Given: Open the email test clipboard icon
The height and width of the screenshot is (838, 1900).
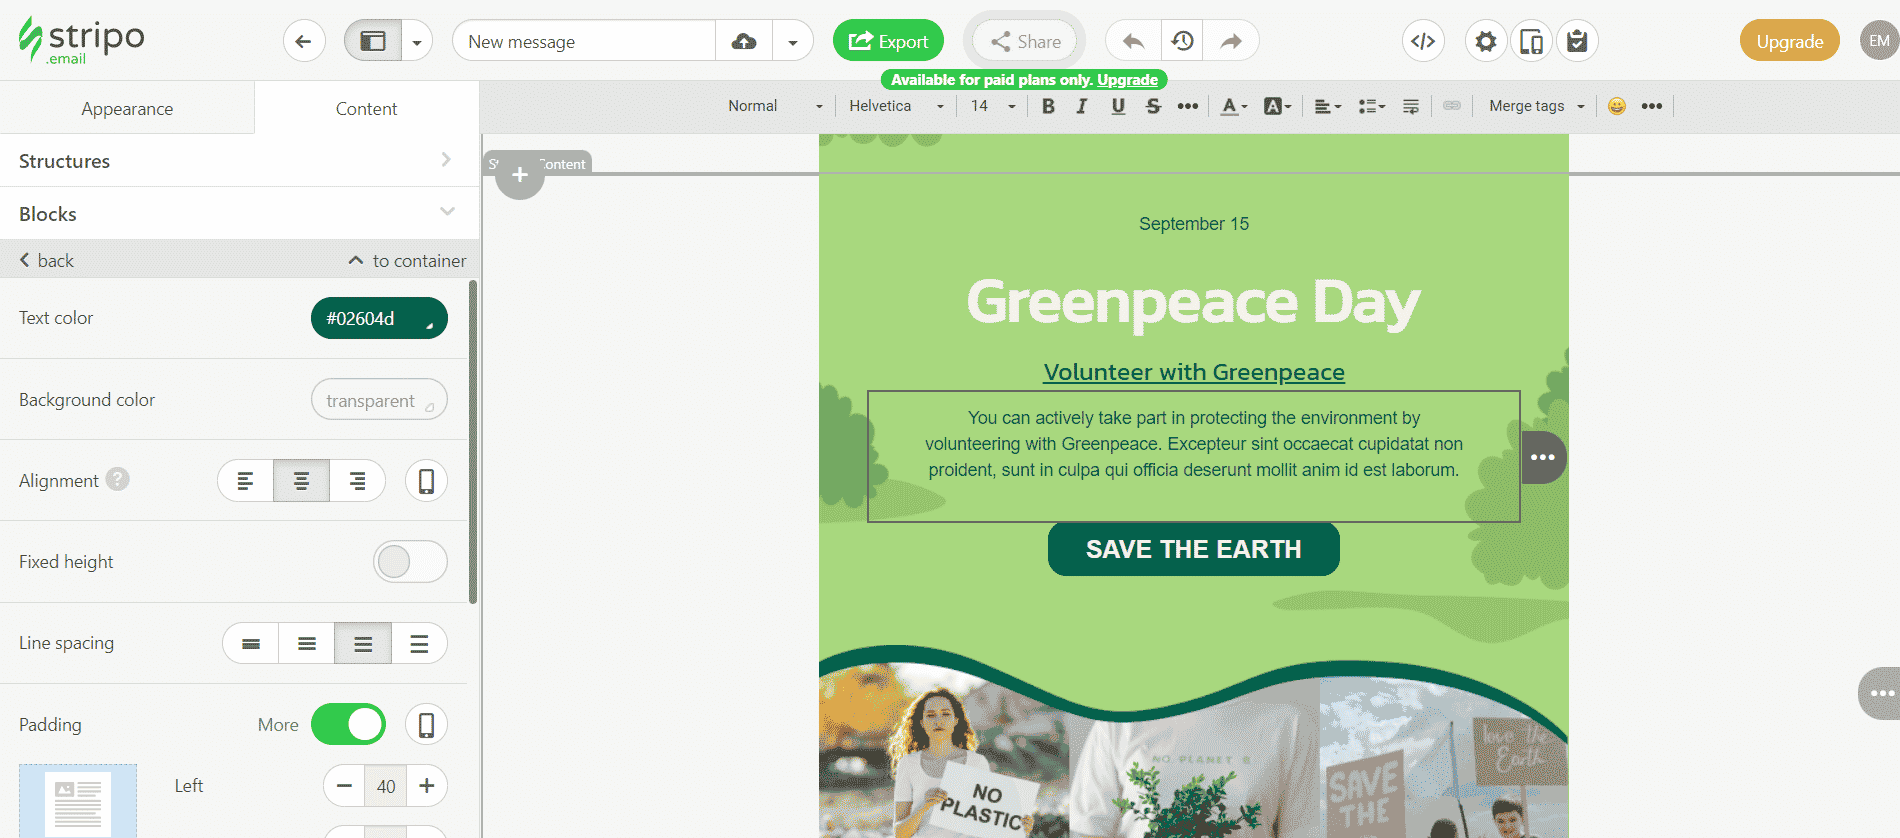Looking at the screenshot, I should click(x=1577, y=41).
